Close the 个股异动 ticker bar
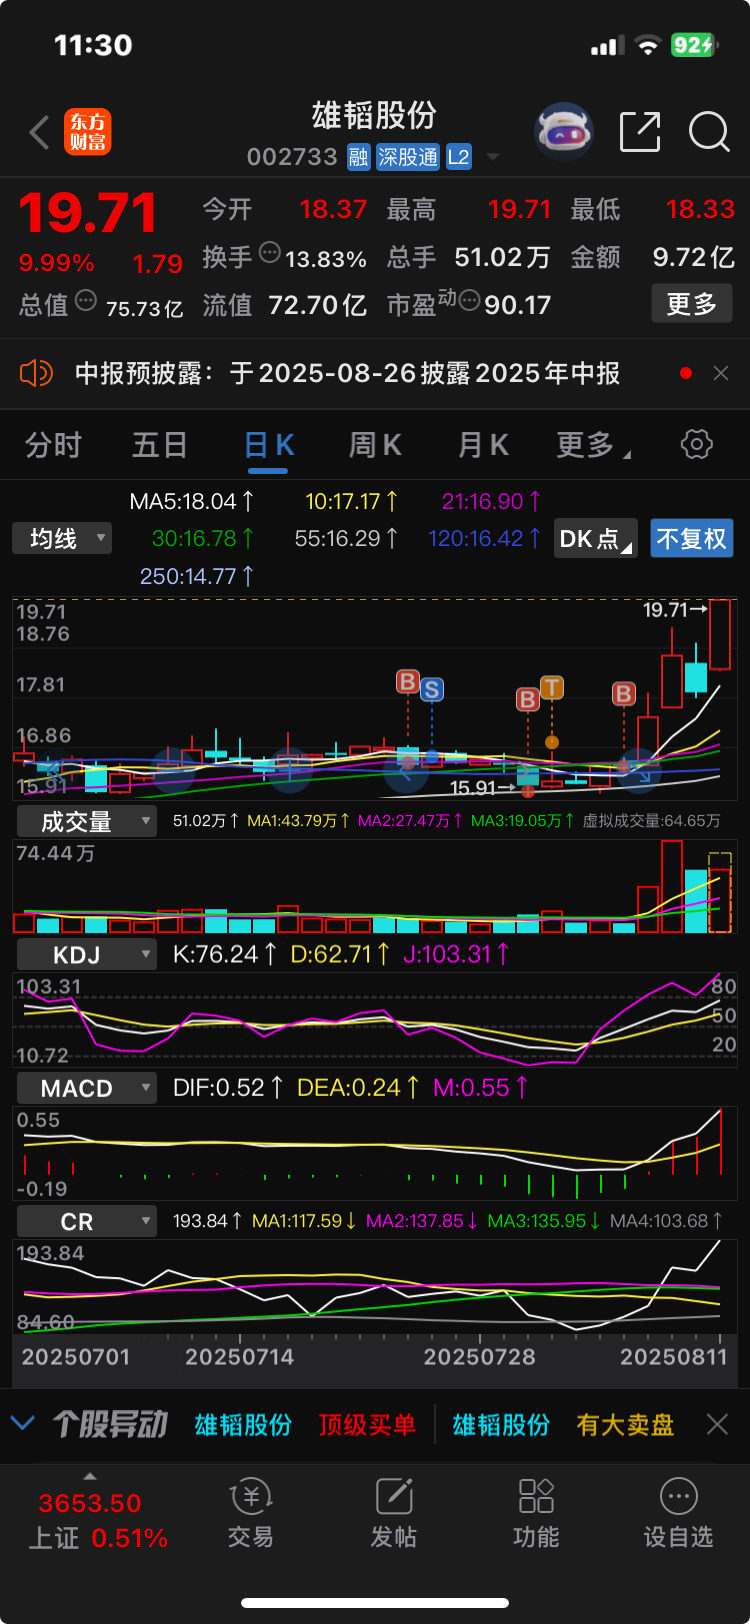The height and width of the screenshot is (1624, 750). pos(717,1424)
